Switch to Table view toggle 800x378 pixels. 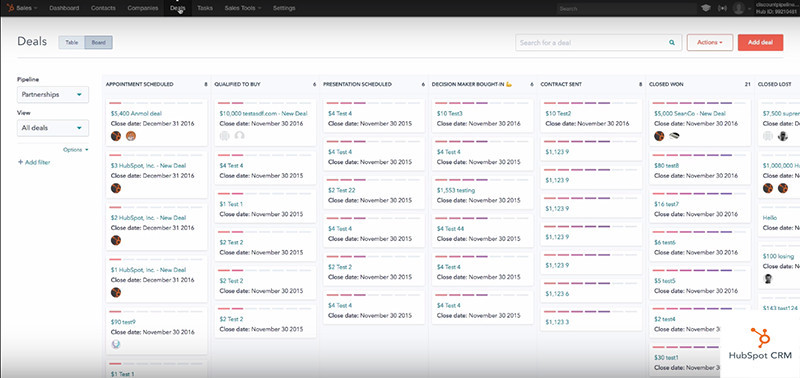click(x=71, y=43)
